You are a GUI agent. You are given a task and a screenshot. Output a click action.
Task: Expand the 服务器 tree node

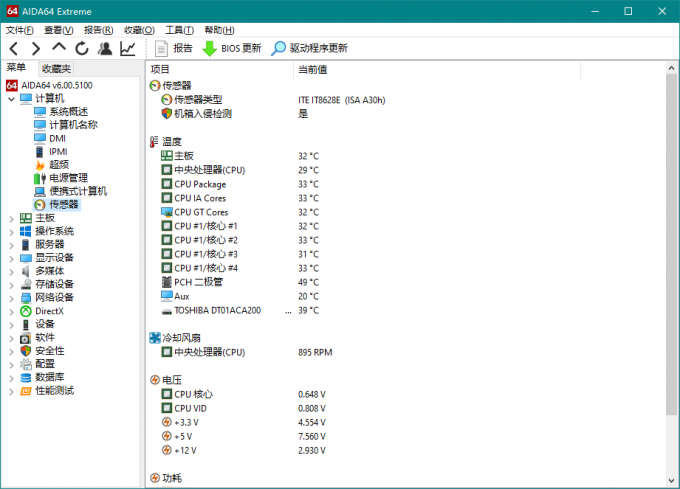[x=11, y=246]
